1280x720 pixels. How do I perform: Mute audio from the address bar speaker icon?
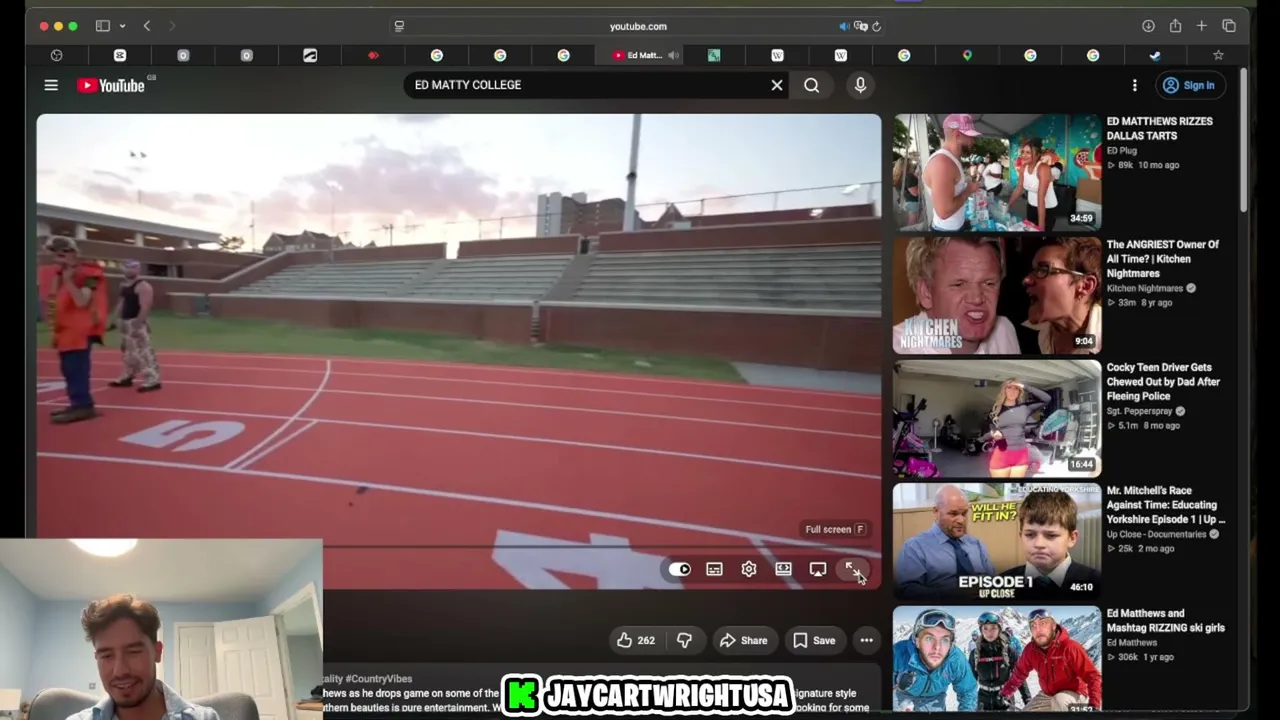coord(844,26)
